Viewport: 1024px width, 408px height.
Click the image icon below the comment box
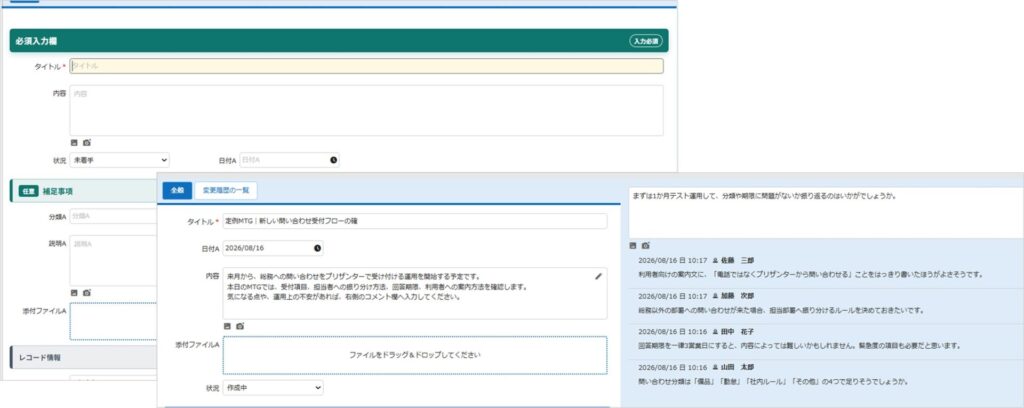(633, 245)
